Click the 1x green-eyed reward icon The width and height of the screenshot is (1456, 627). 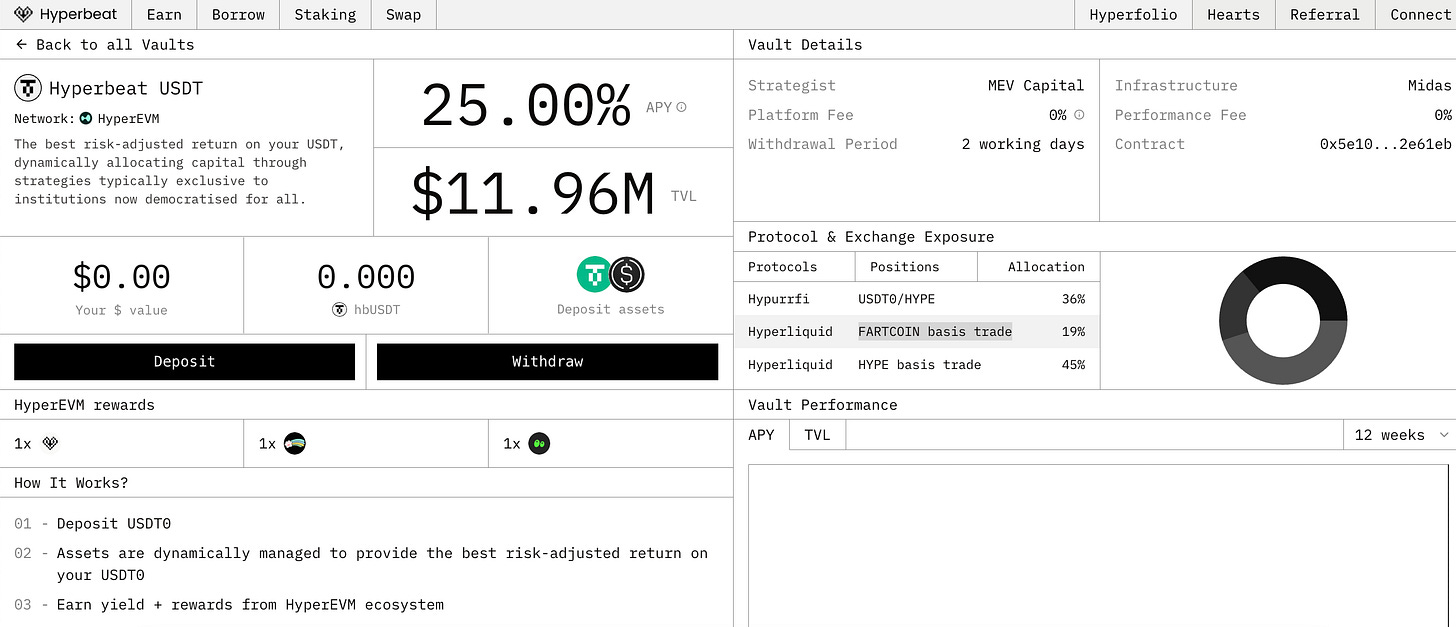[x=539, y=443]
